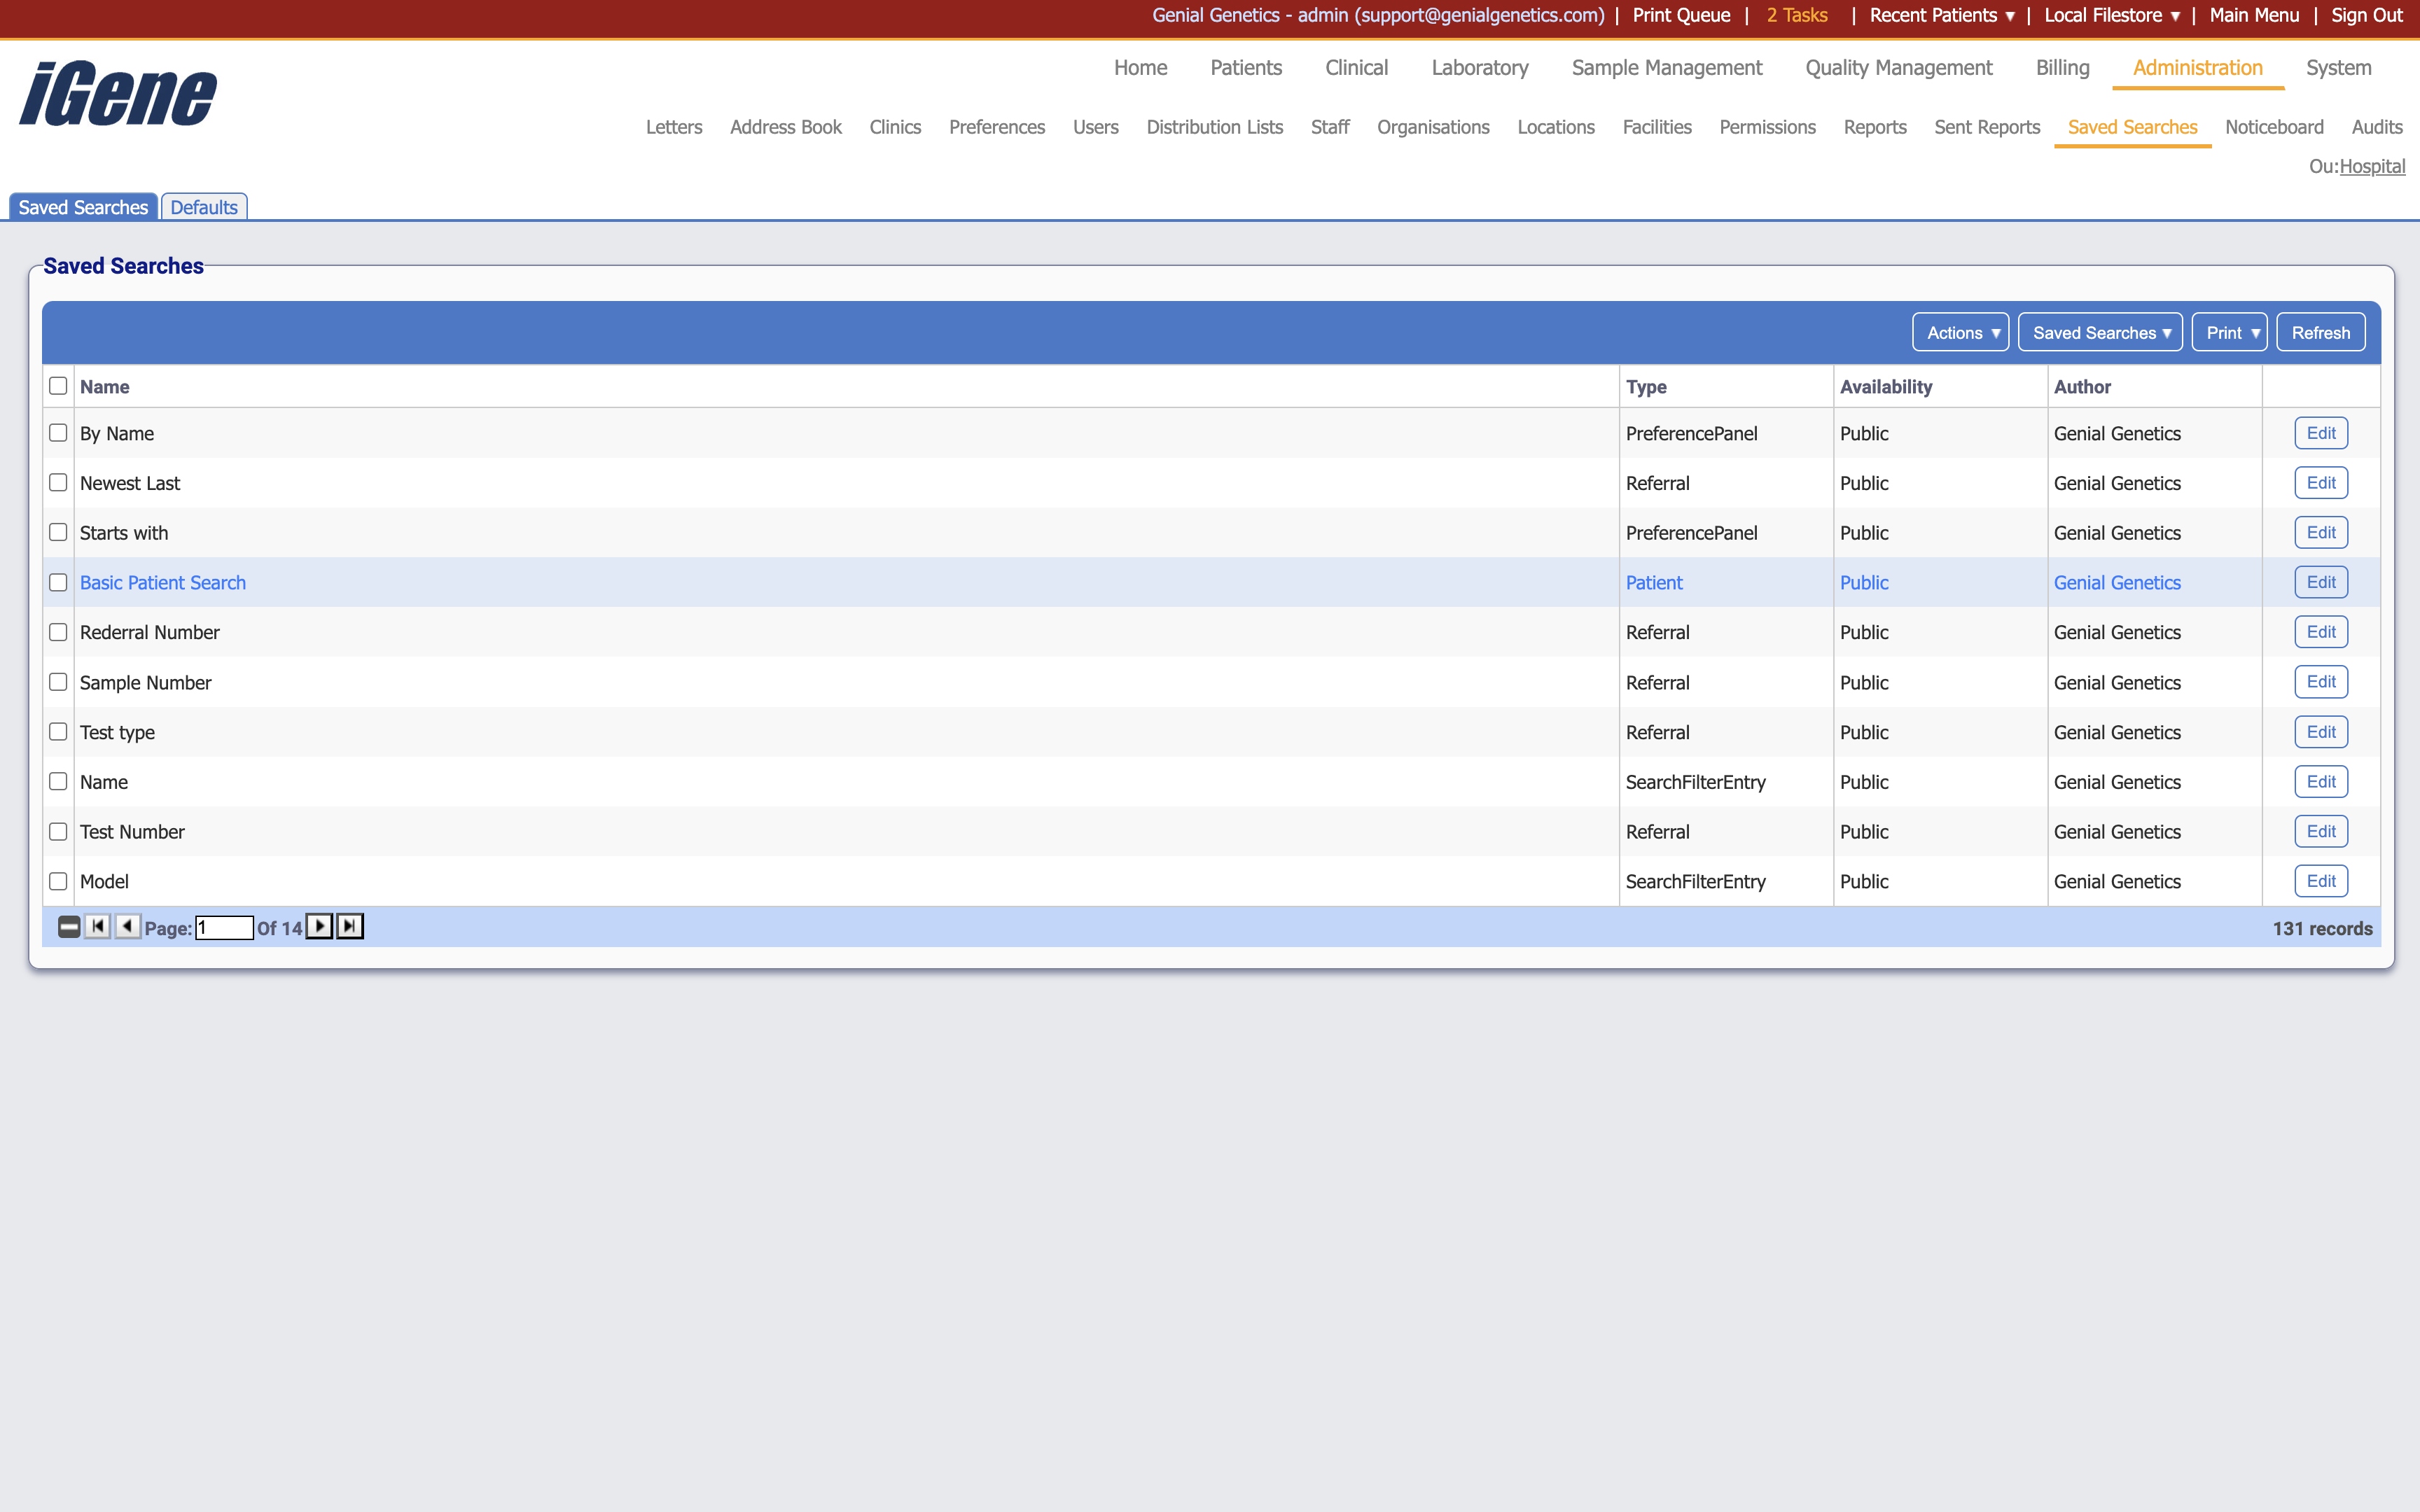
Task: Check the Sample Number row checkbox
Action: (x=58, y=681)
